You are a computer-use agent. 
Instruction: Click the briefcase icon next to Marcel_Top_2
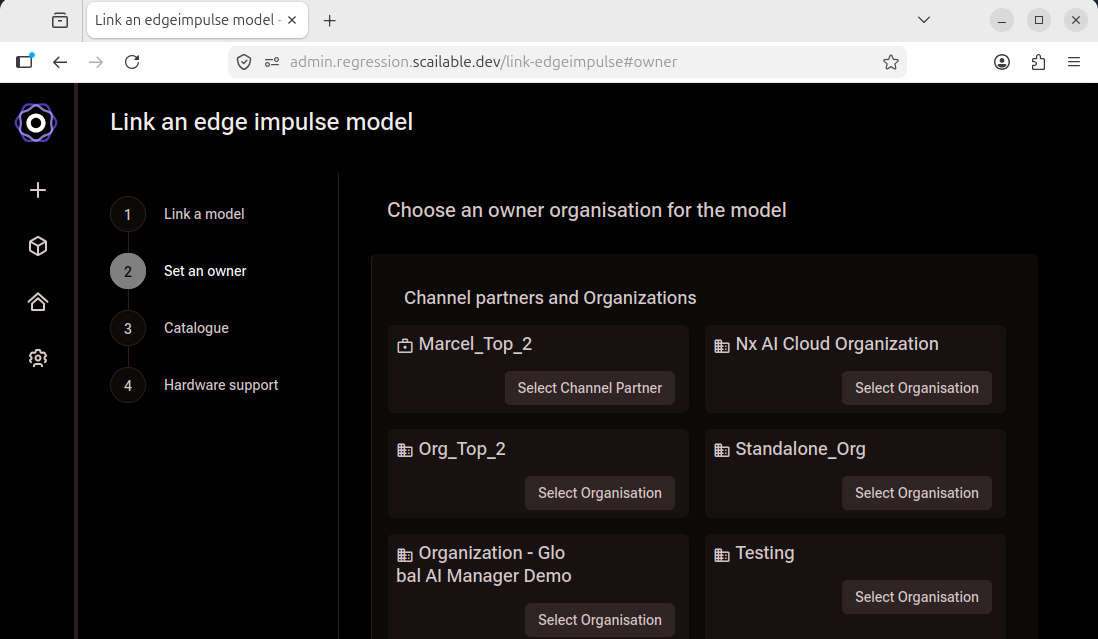click(405, 346)
